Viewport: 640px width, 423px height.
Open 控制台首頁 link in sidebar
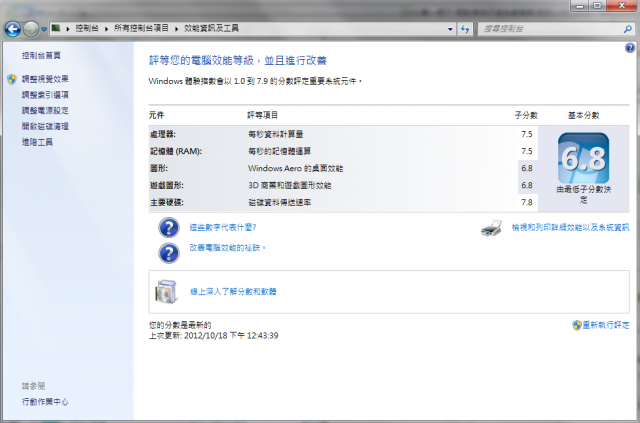[41, 56]
